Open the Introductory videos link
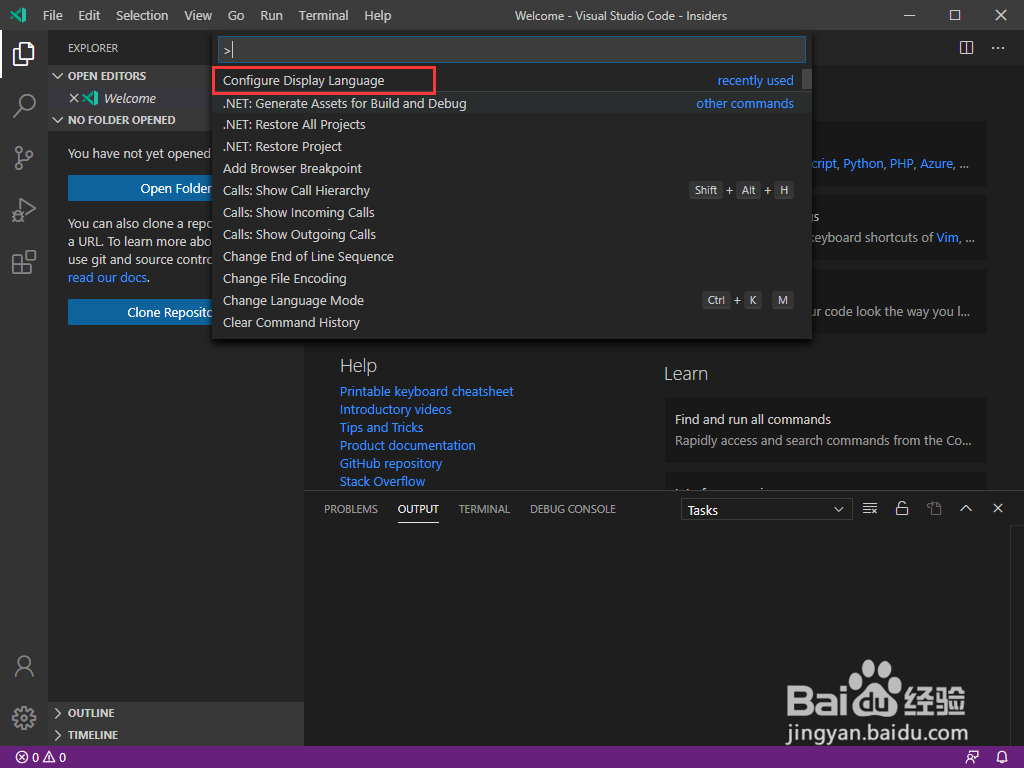The image size is (1024, 768). [x=396, y=409]
